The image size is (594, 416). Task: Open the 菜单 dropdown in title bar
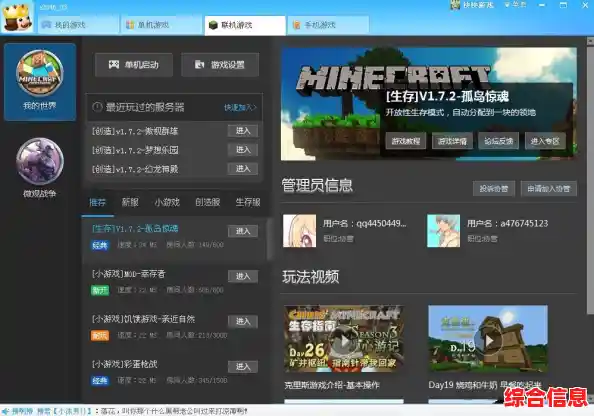click(515, 5)
